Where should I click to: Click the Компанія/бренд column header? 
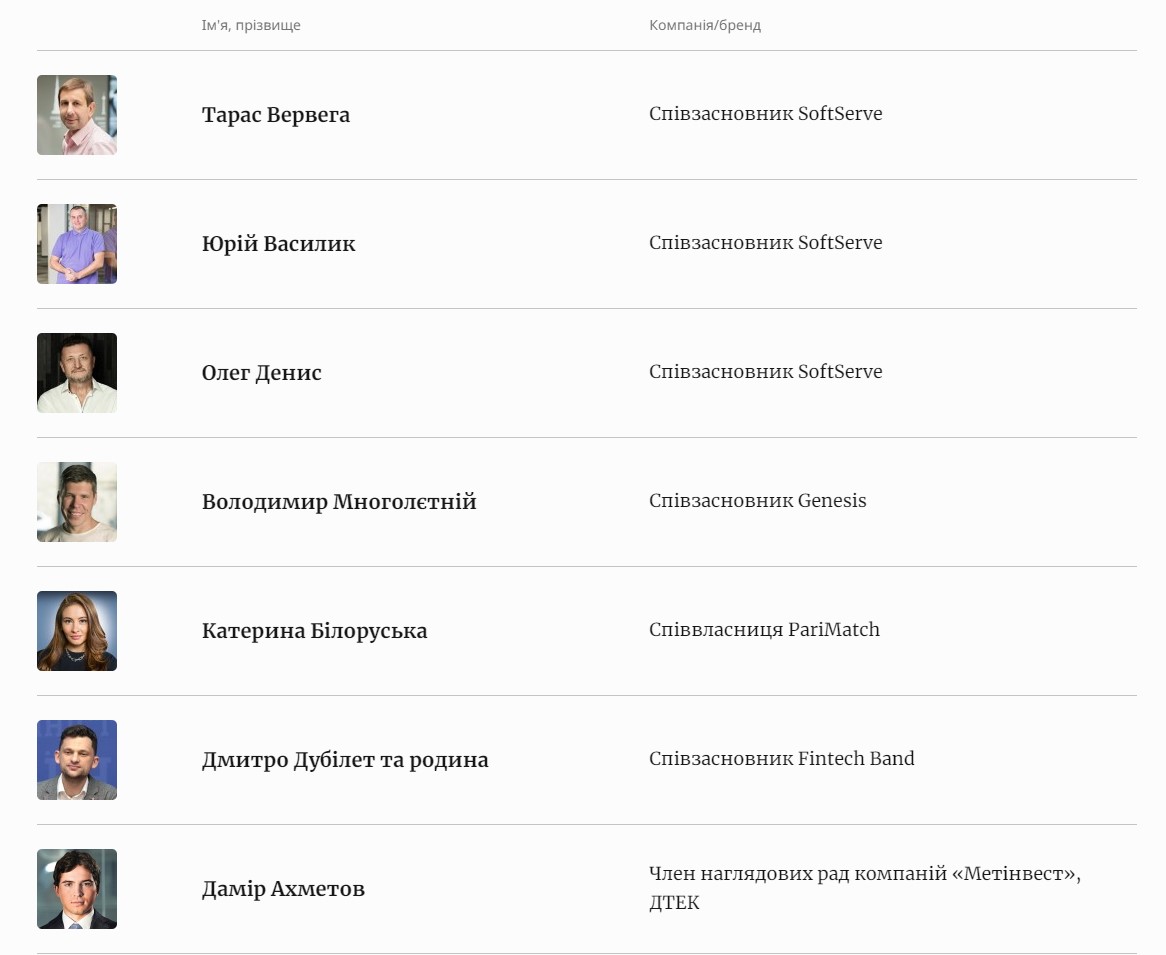pos(705,25)
